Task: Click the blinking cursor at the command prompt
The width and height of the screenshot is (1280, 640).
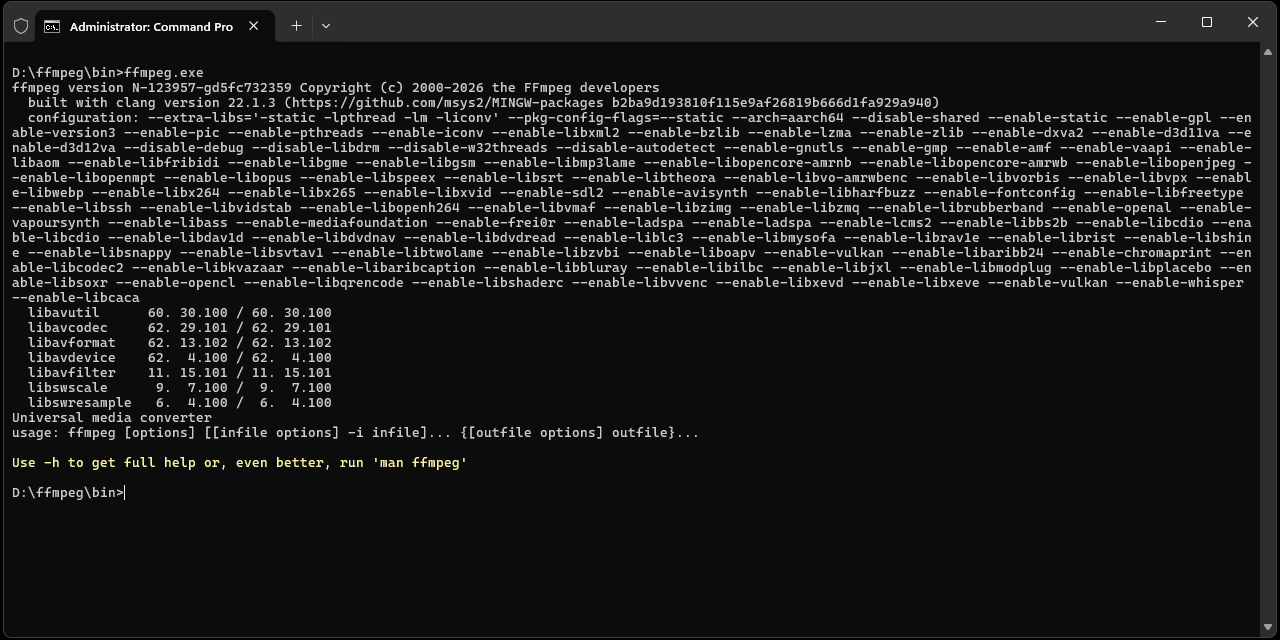Action: coord(125,492)
